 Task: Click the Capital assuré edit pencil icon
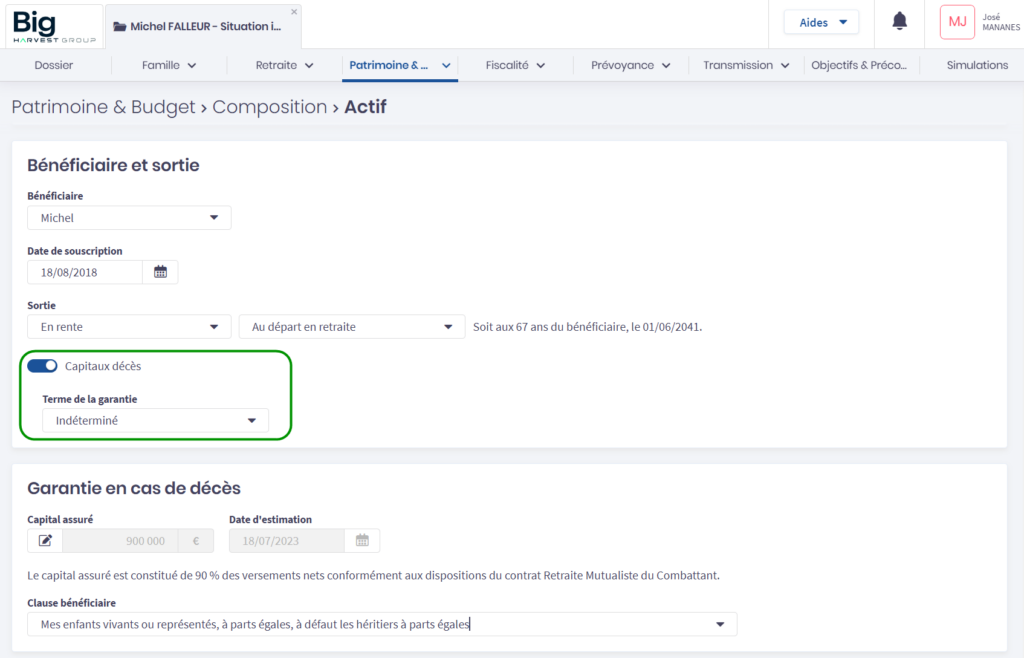click(x=45, y=541)
